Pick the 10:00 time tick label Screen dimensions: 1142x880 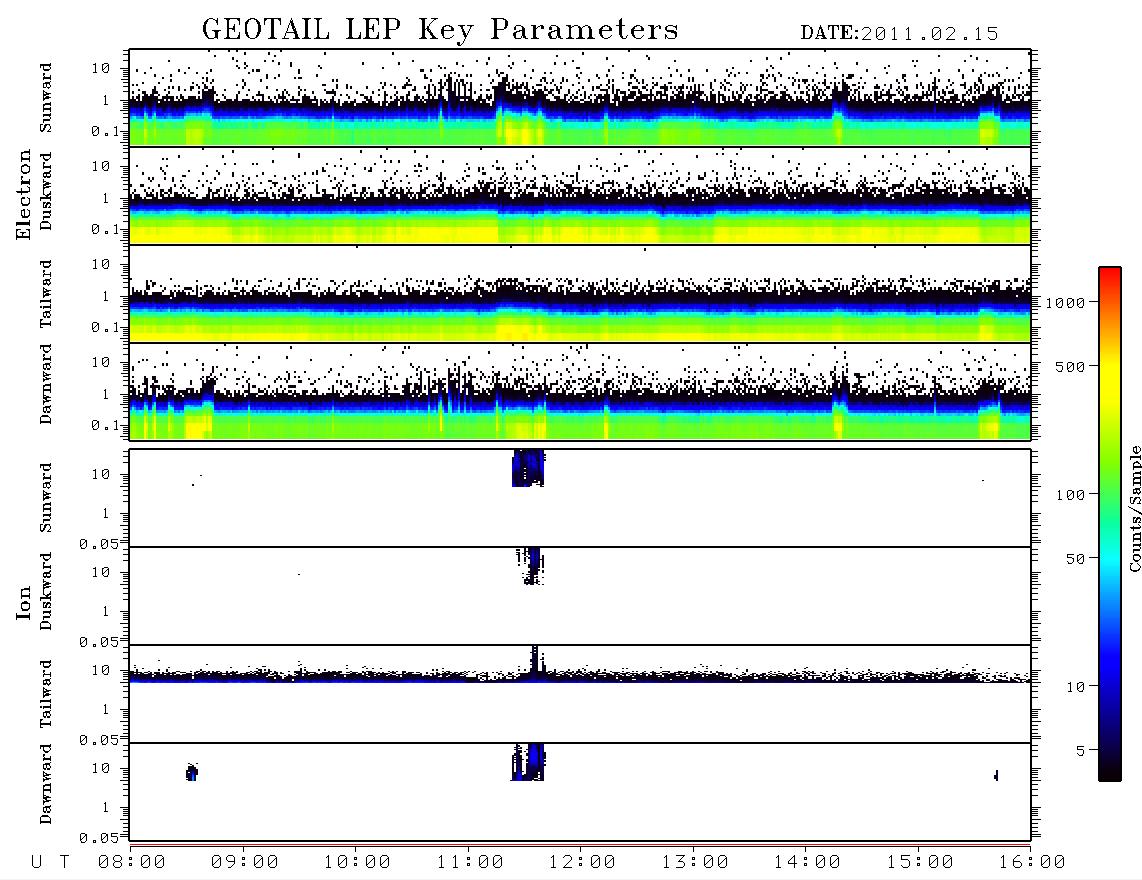click(x=358, y=863)
